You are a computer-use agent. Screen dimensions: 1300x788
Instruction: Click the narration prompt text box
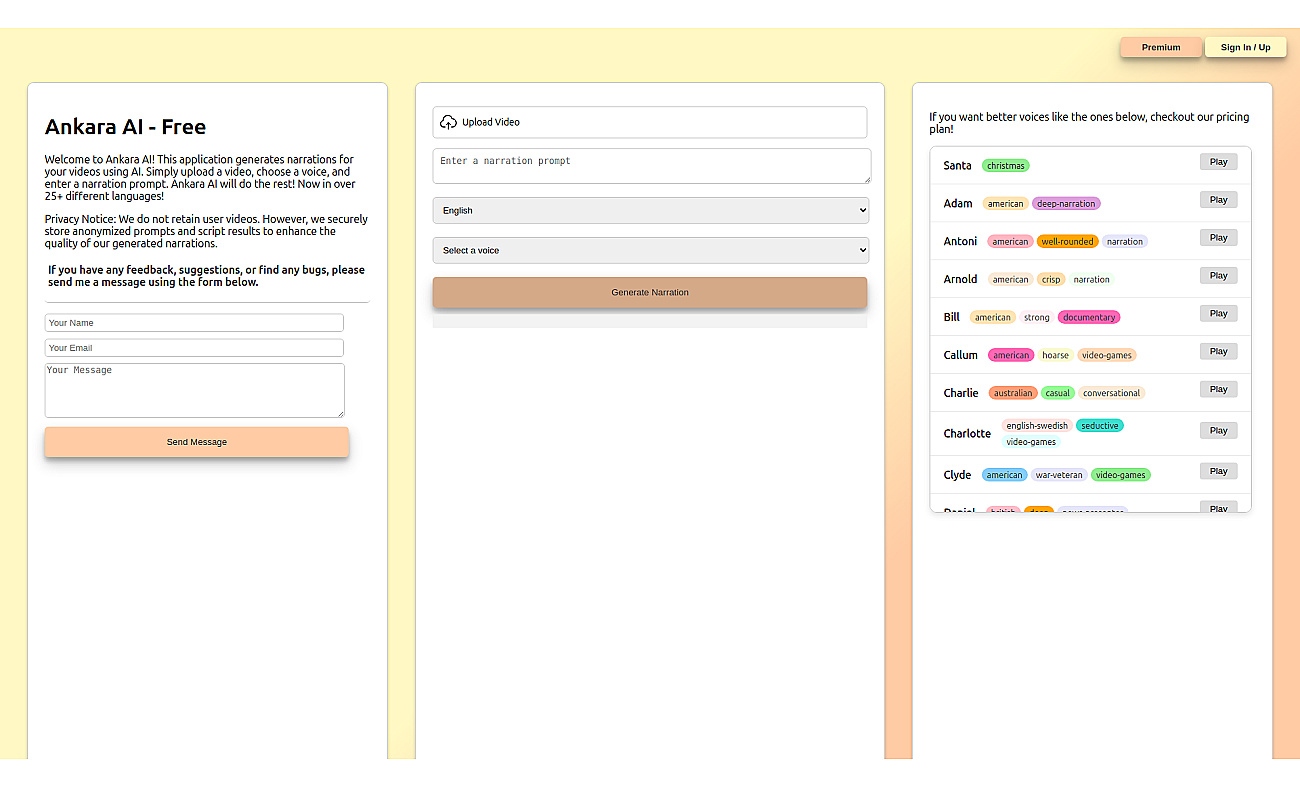click(652, 166)
